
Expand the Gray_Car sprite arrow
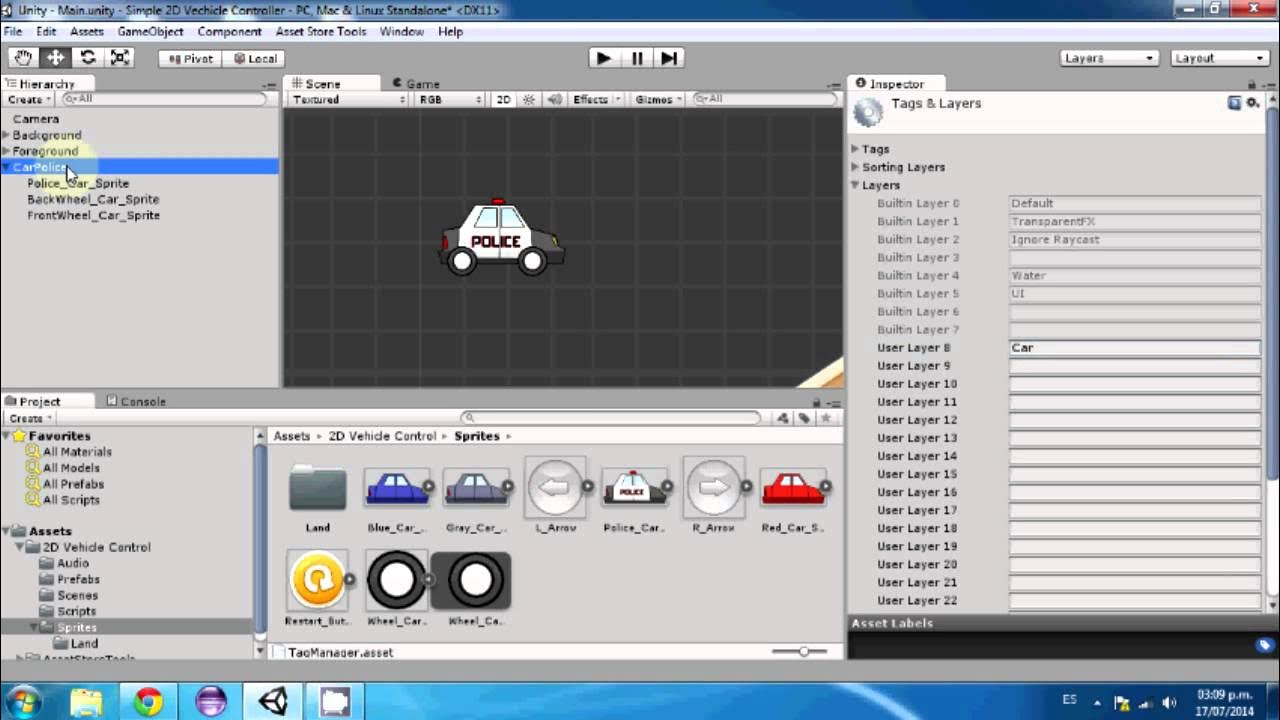coord(507,487)
